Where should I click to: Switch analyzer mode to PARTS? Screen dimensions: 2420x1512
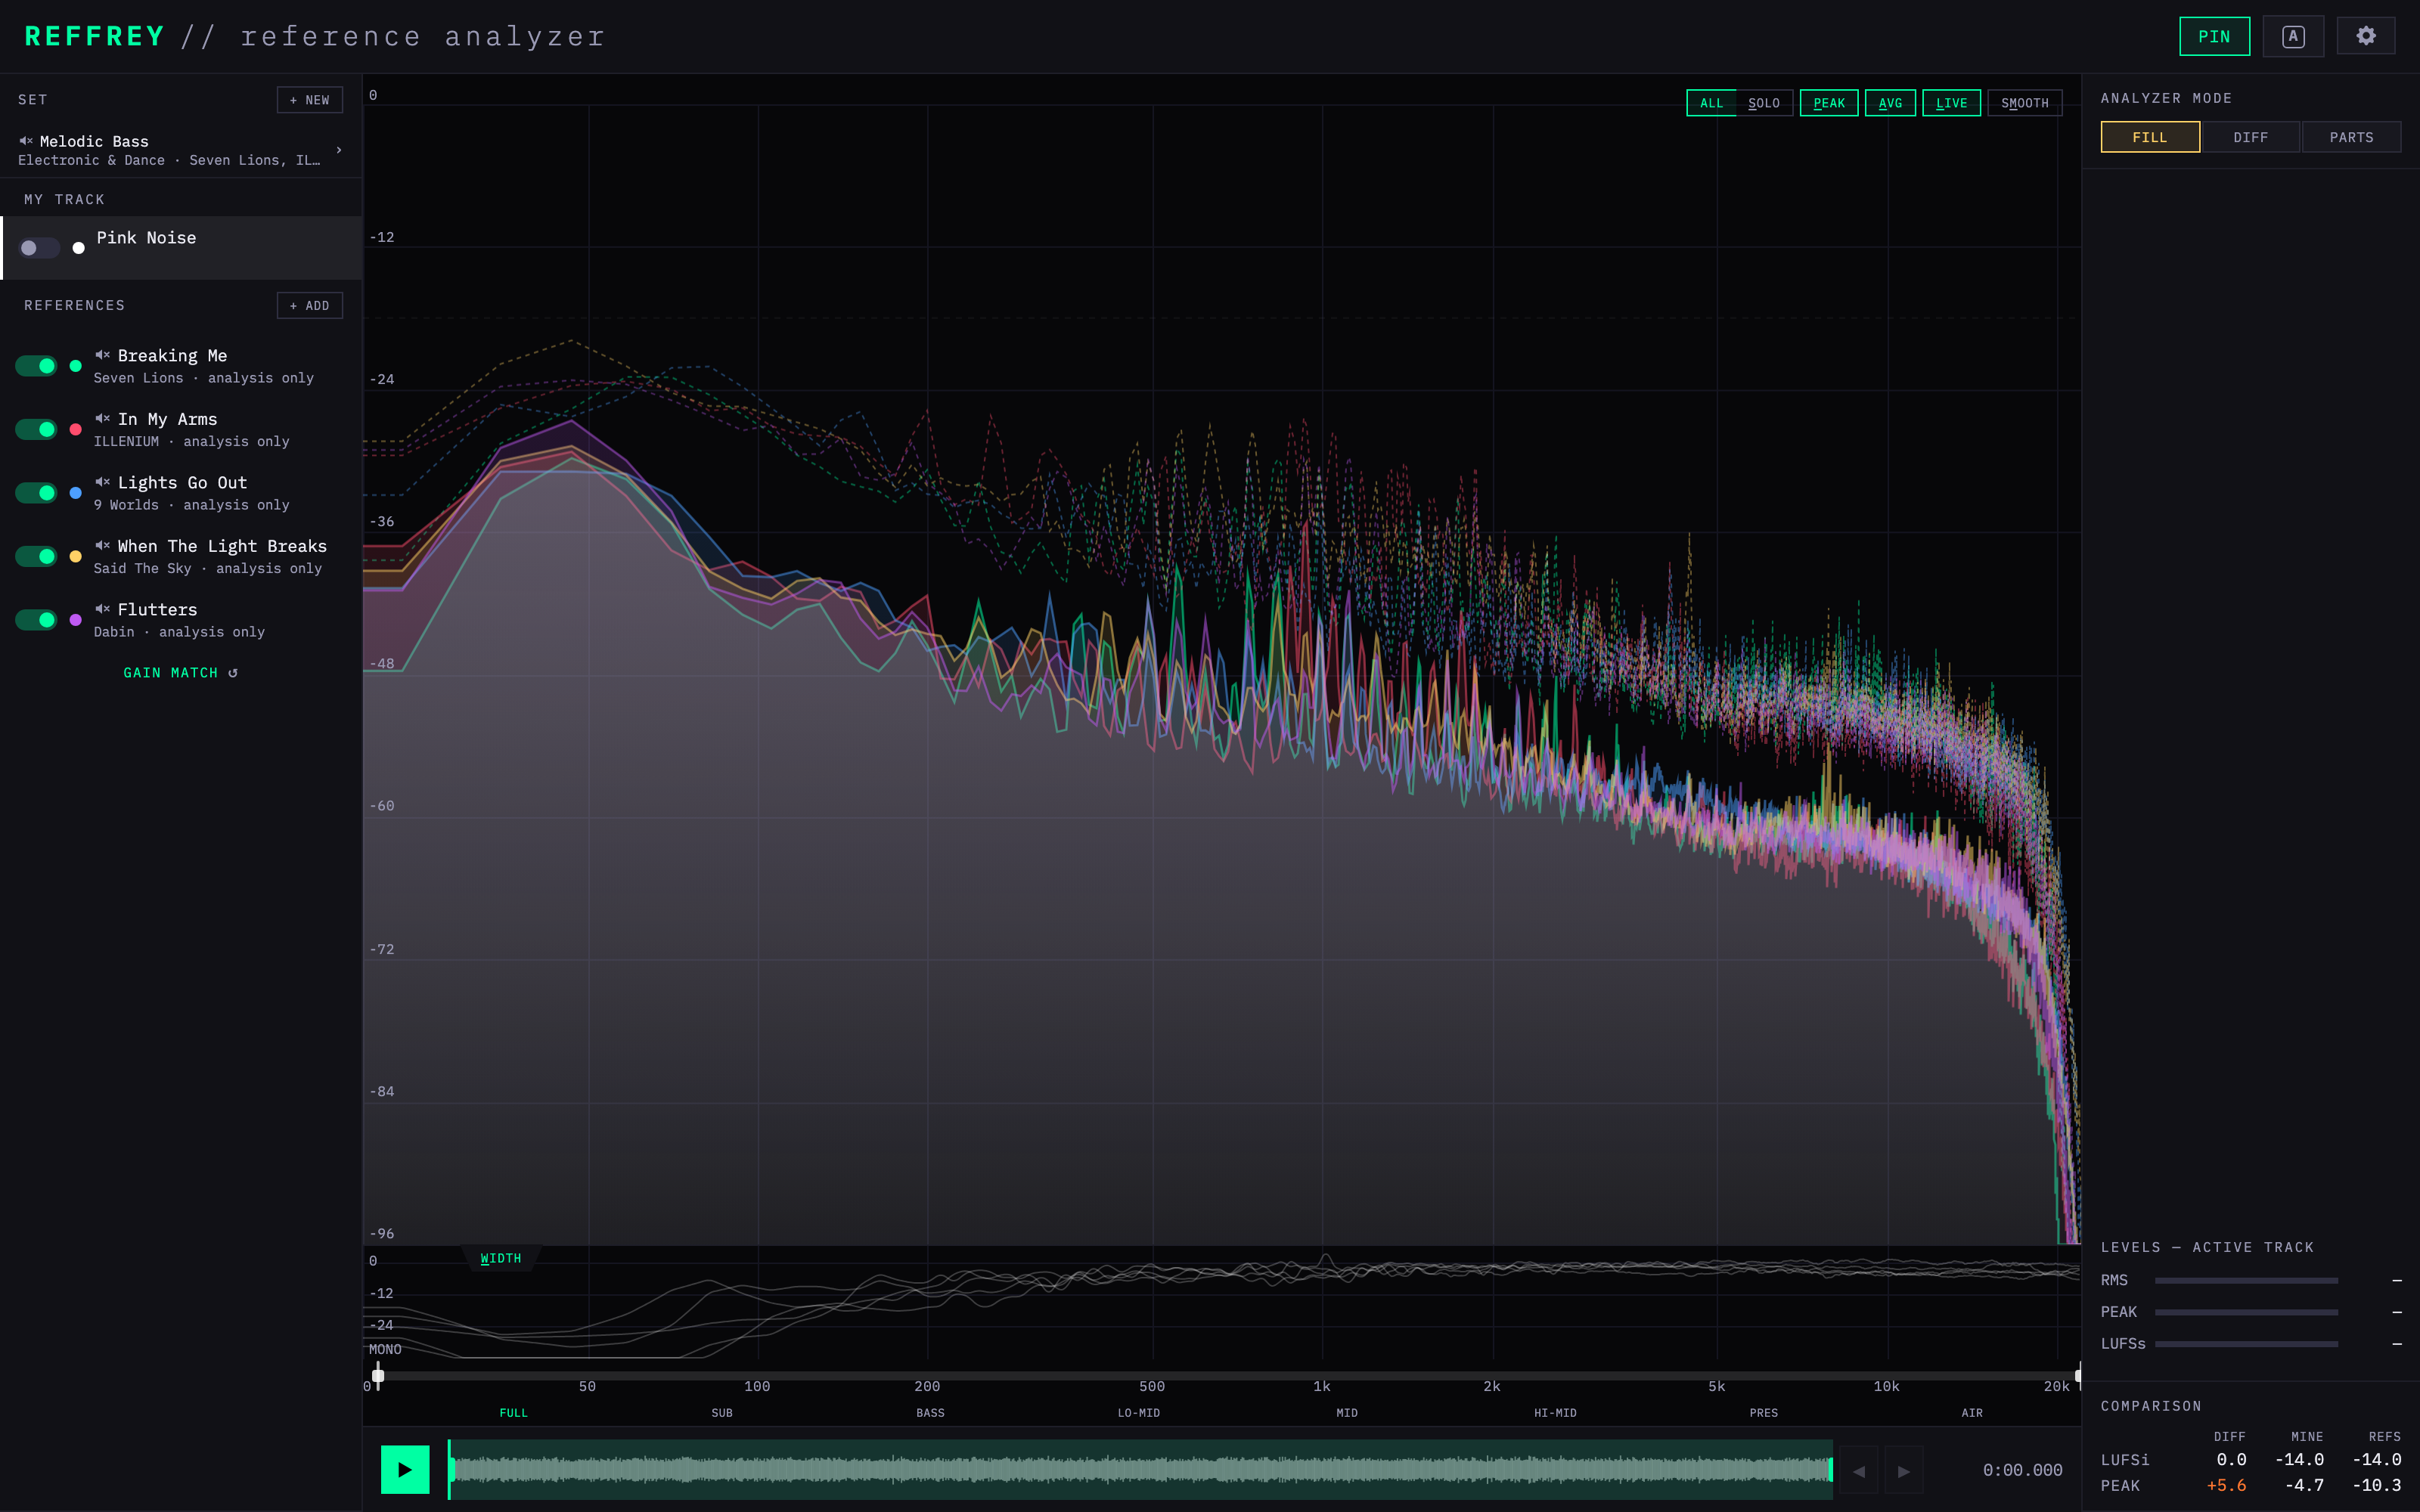click(x=2351, y=137)
